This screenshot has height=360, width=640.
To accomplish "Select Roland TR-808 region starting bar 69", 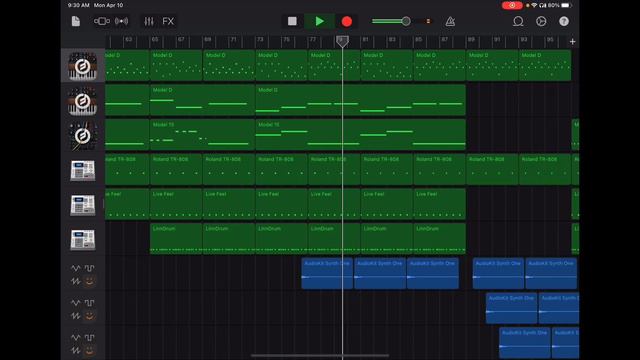I will tap(229, 169).
